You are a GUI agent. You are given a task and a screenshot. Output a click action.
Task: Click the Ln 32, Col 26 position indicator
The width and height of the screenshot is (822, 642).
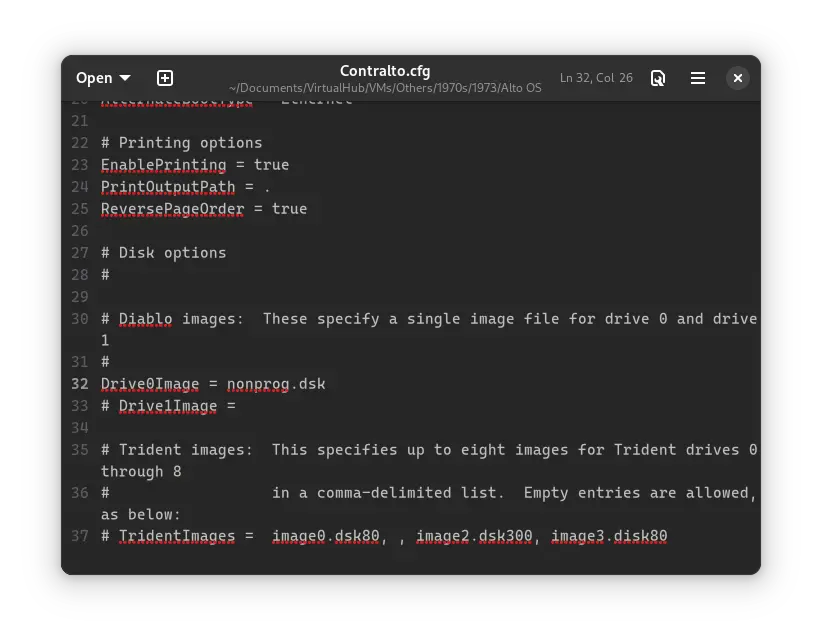596,78
